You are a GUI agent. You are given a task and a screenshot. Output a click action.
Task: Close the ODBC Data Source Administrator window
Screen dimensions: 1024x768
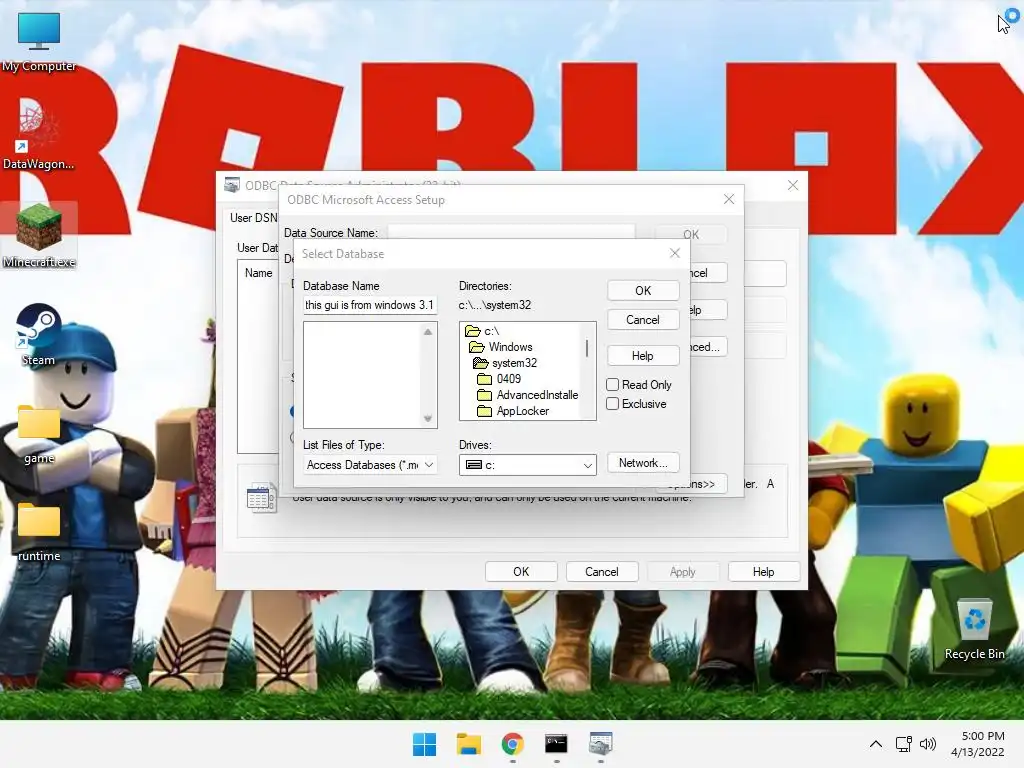[793, 185]
